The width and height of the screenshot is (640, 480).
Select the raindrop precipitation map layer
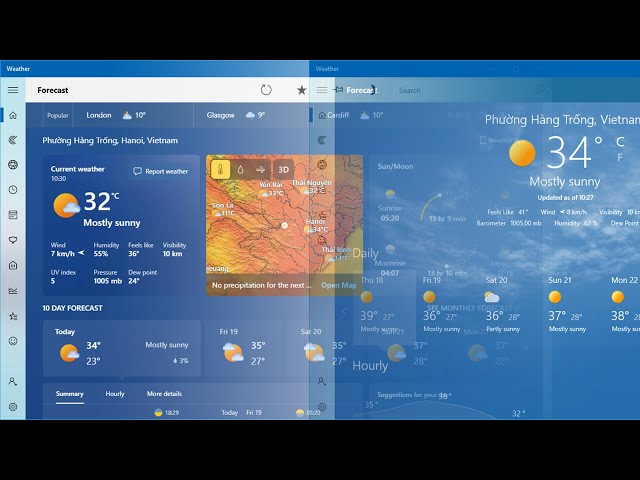point(240,169)
